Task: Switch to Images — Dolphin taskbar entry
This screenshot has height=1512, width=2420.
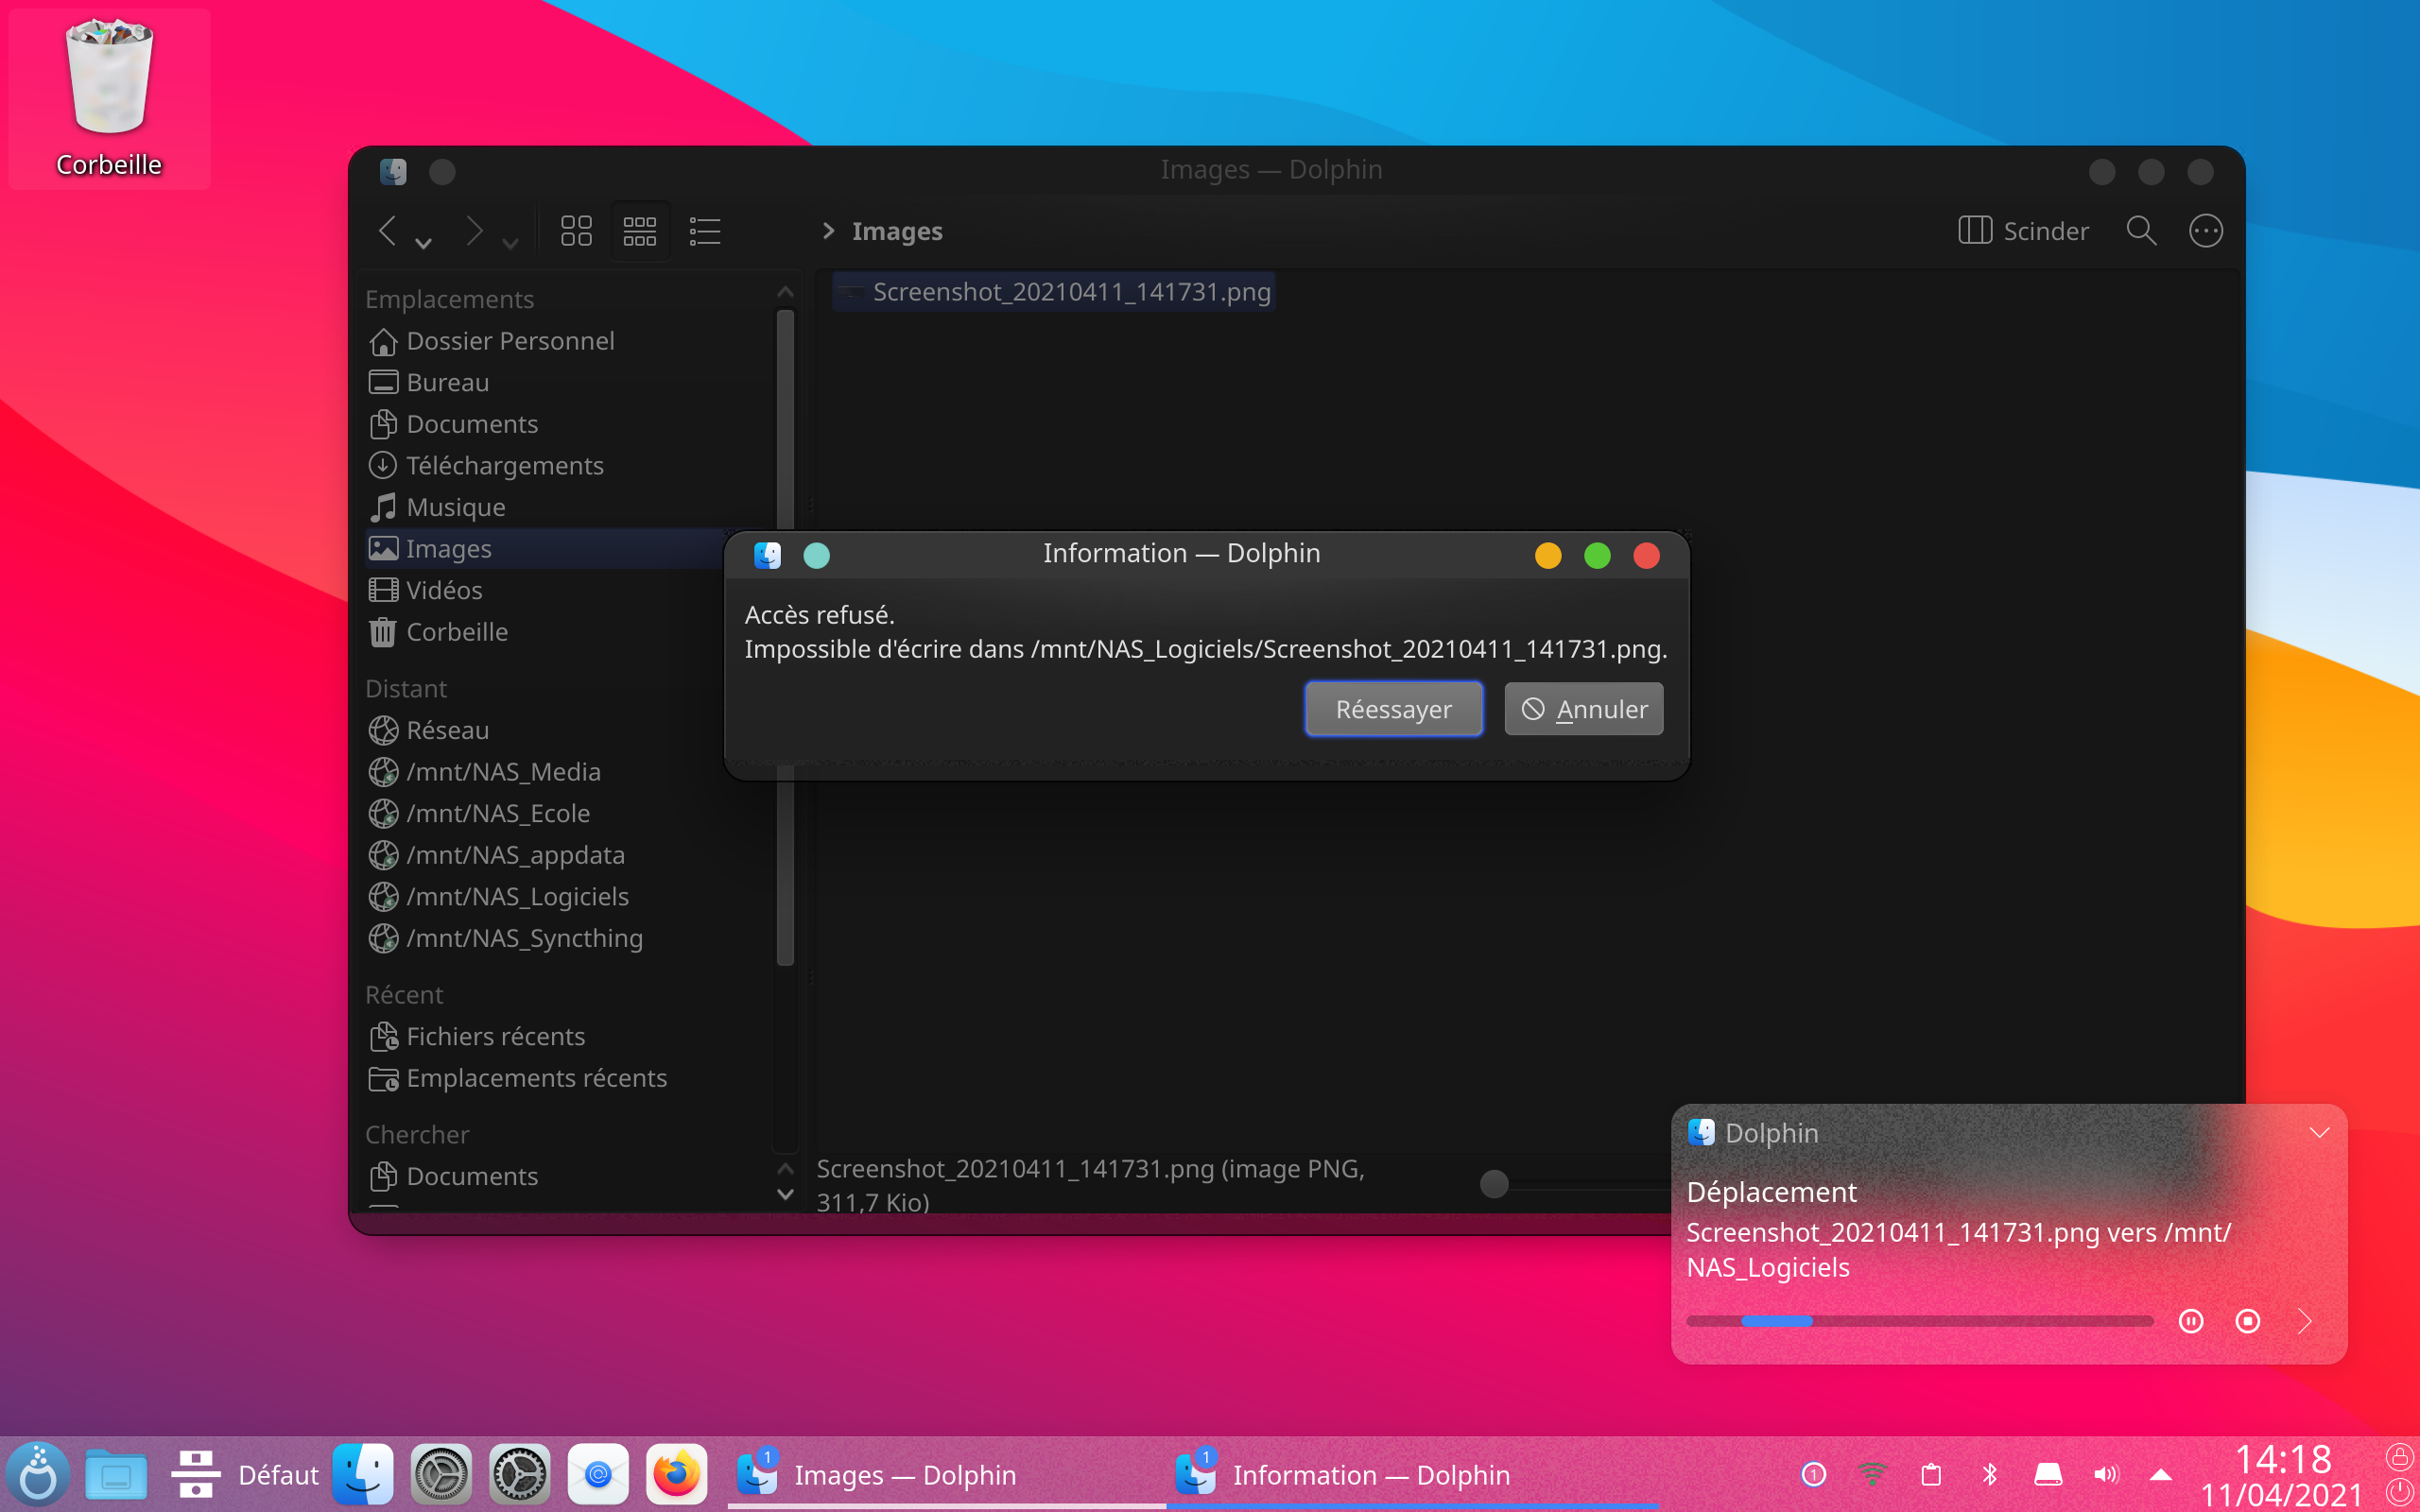Action: (x=946, y=1474)
